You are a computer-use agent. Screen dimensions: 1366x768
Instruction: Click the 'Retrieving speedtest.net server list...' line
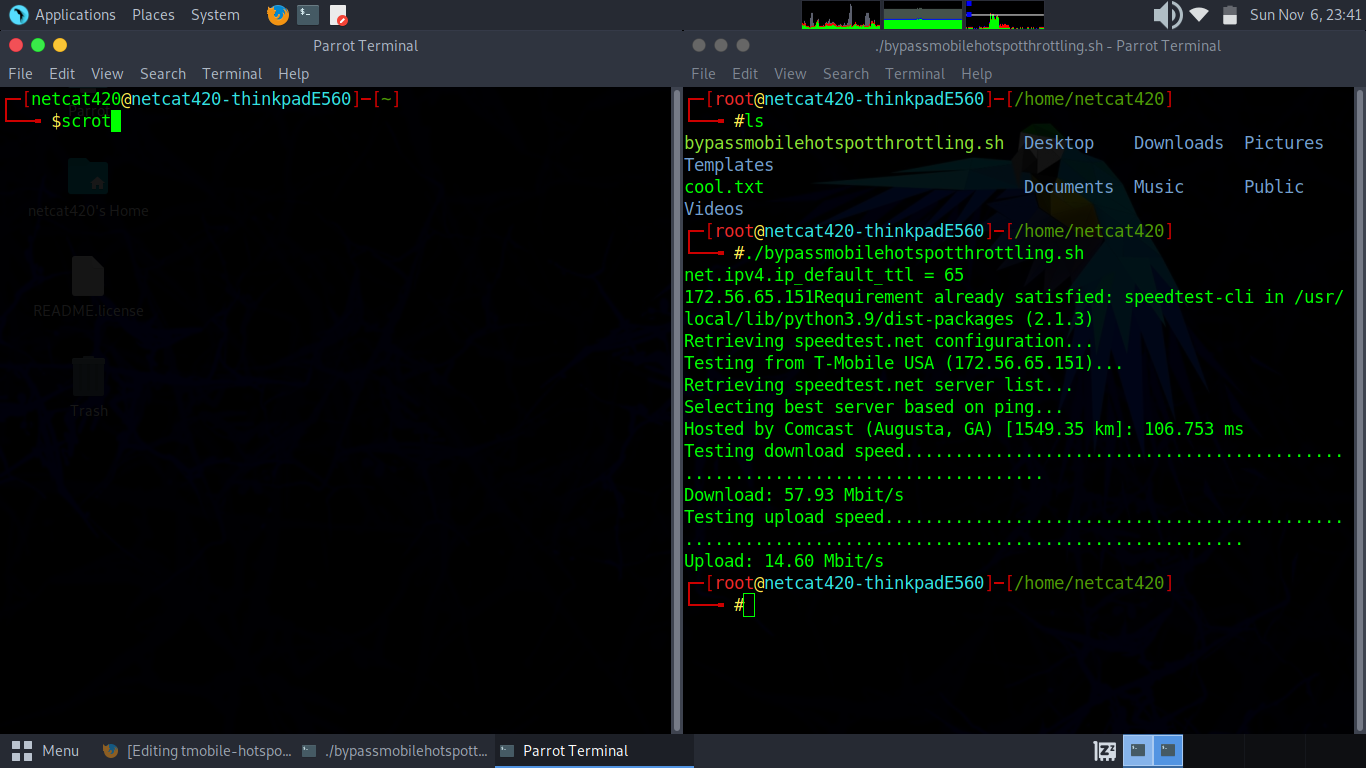point(879,385)
